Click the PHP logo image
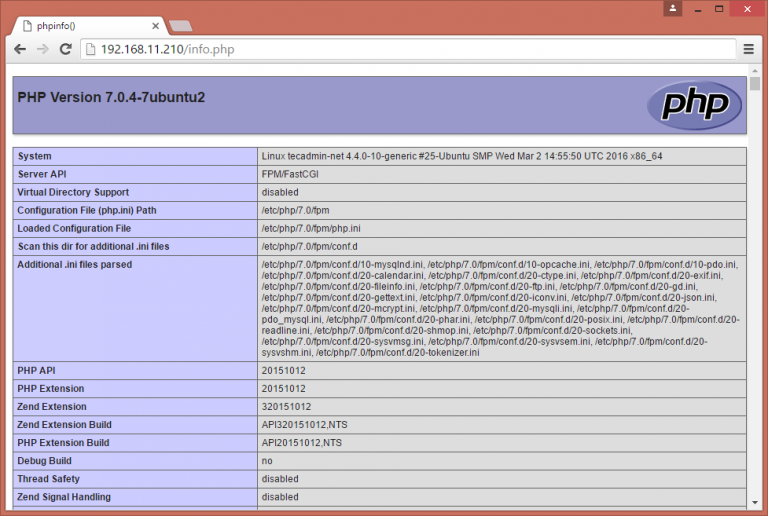Viewport: 768px width, 516px height. pos(694,104)
